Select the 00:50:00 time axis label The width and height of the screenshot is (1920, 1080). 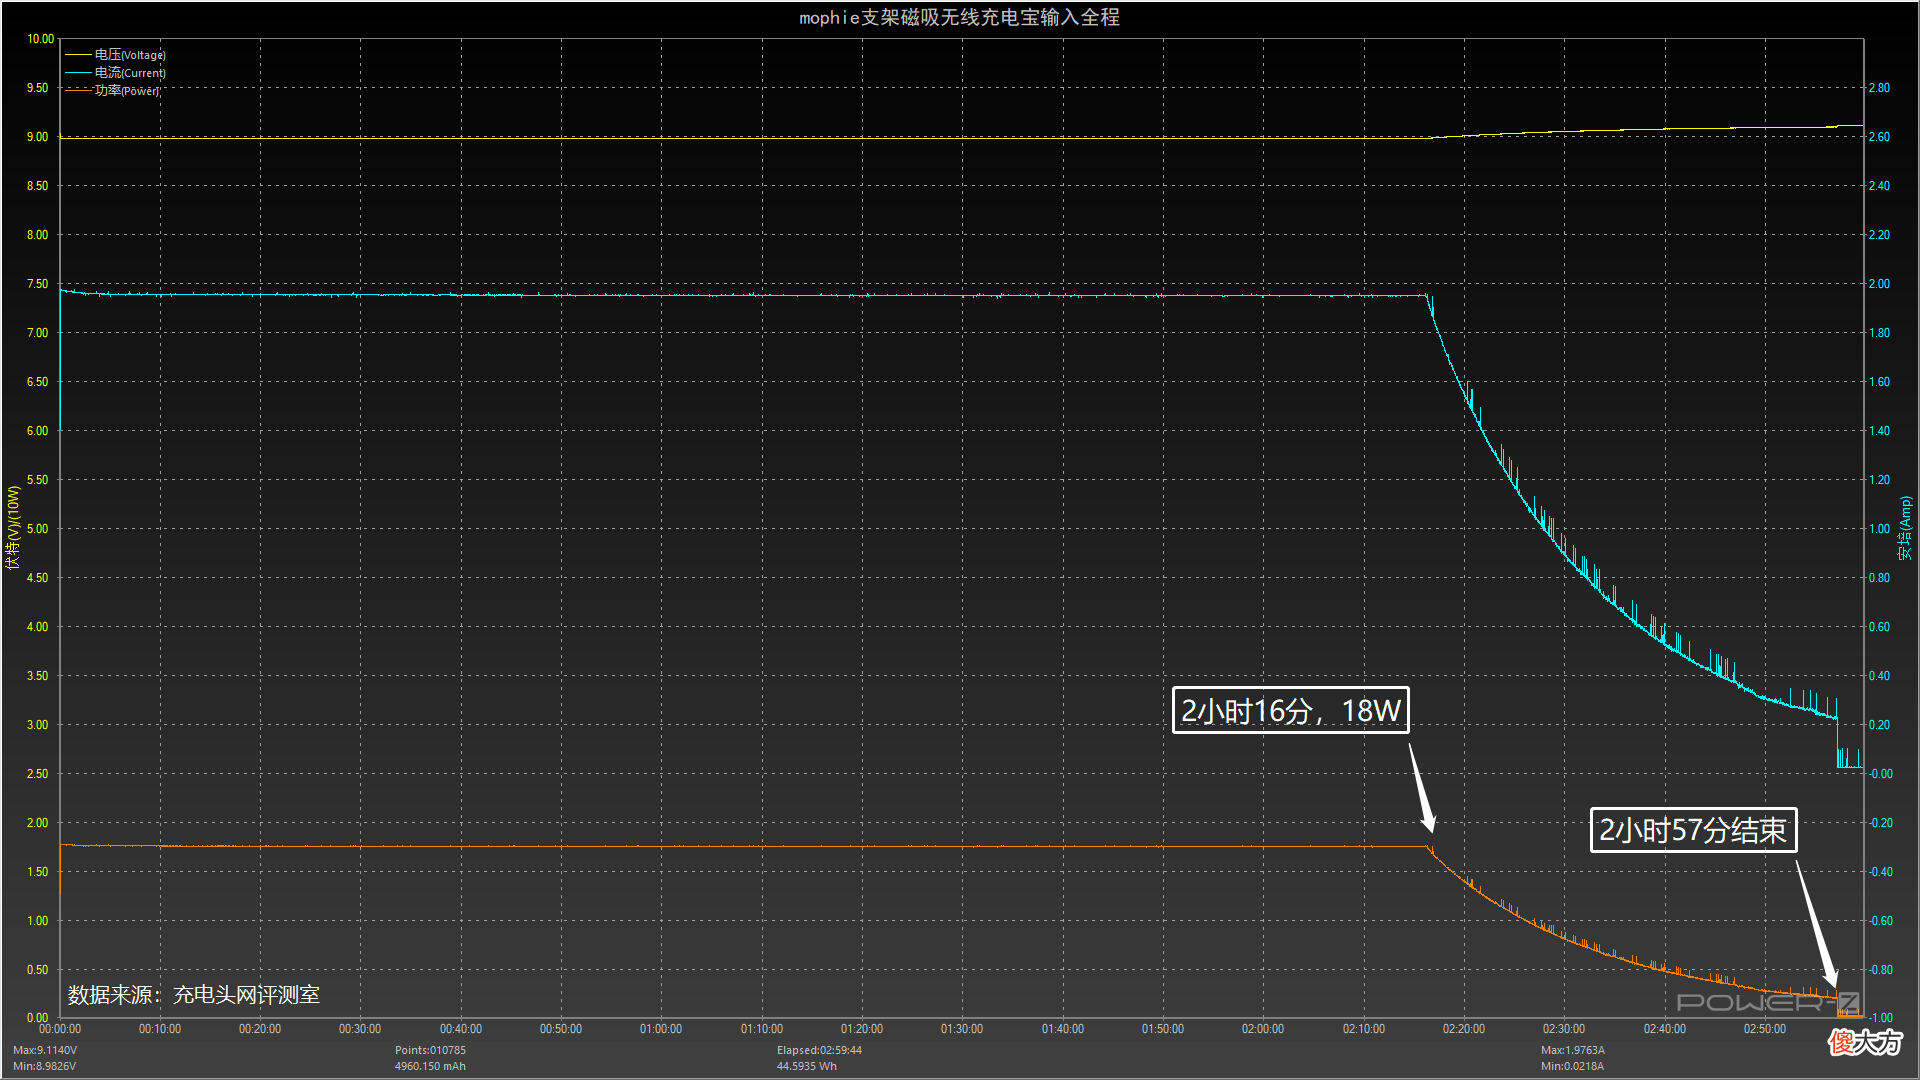coord(561,1029)
